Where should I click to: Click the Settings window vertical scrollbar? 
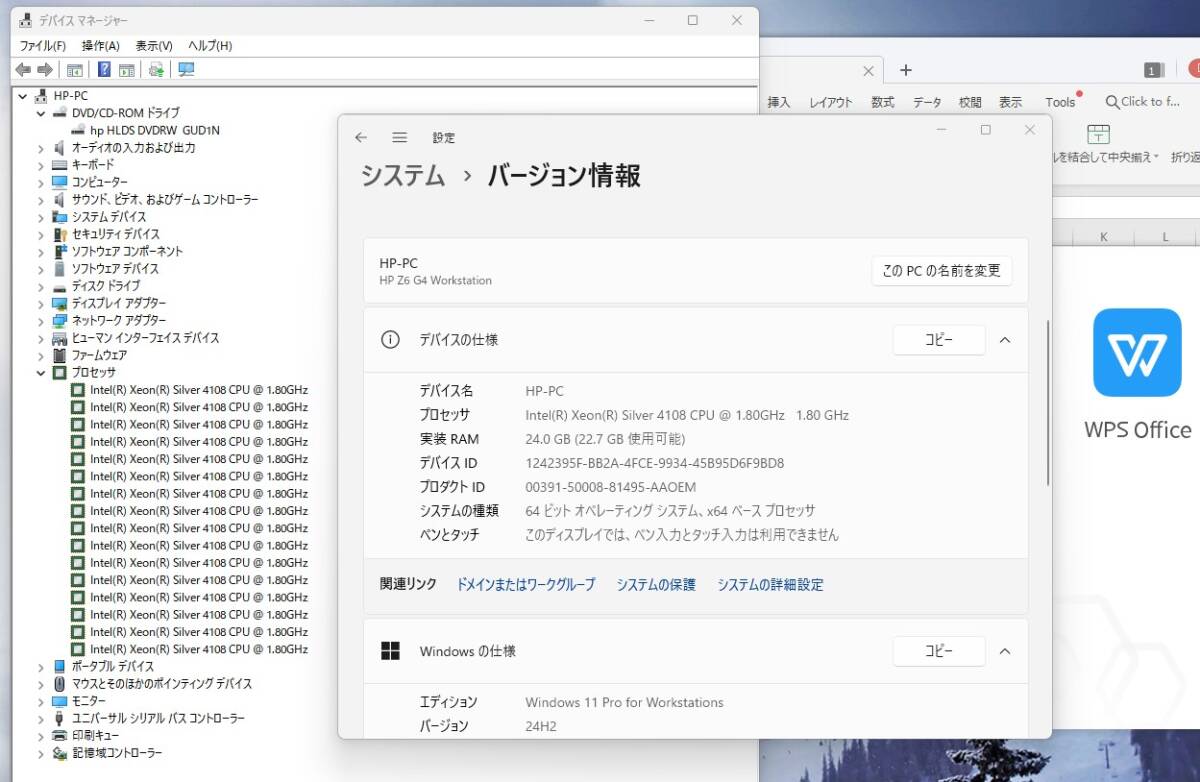(1047, 402)
